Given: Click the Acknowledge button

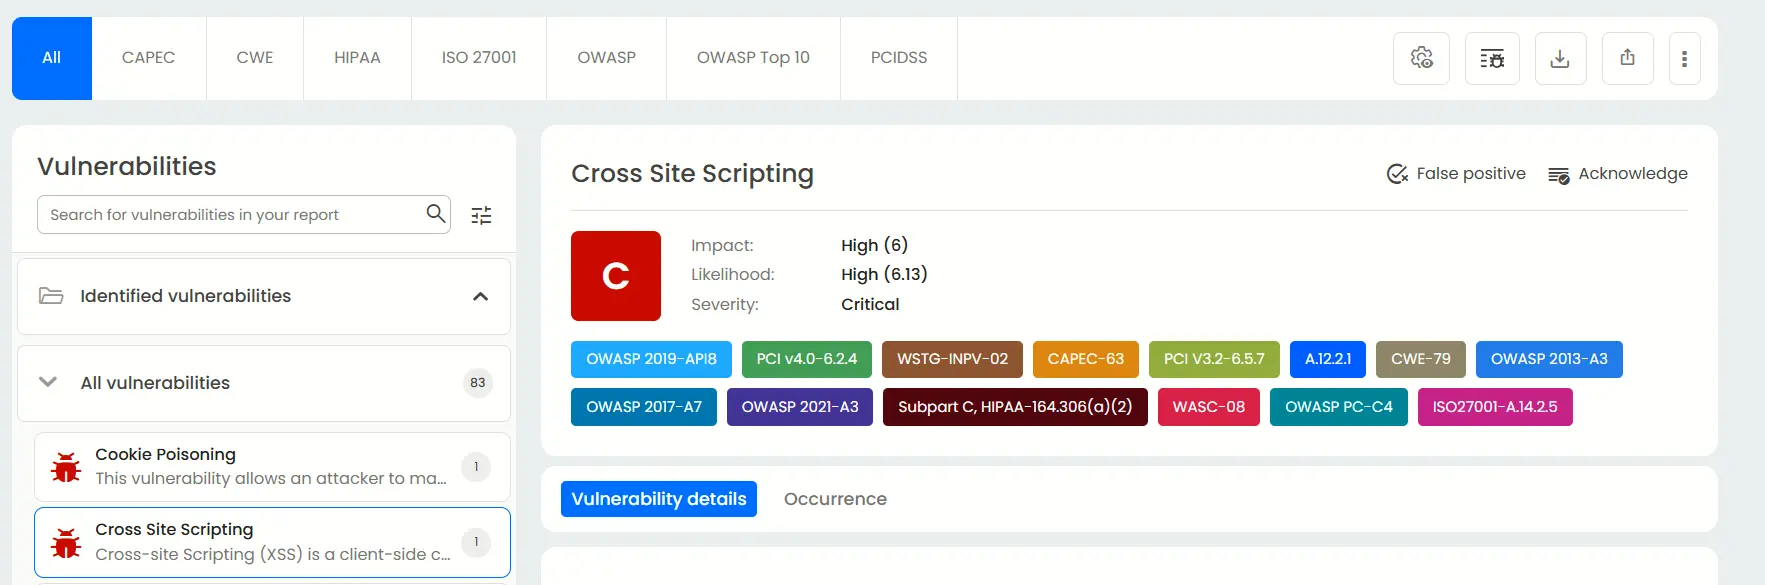Looking at the screenshot, I should click(1617, 174).
